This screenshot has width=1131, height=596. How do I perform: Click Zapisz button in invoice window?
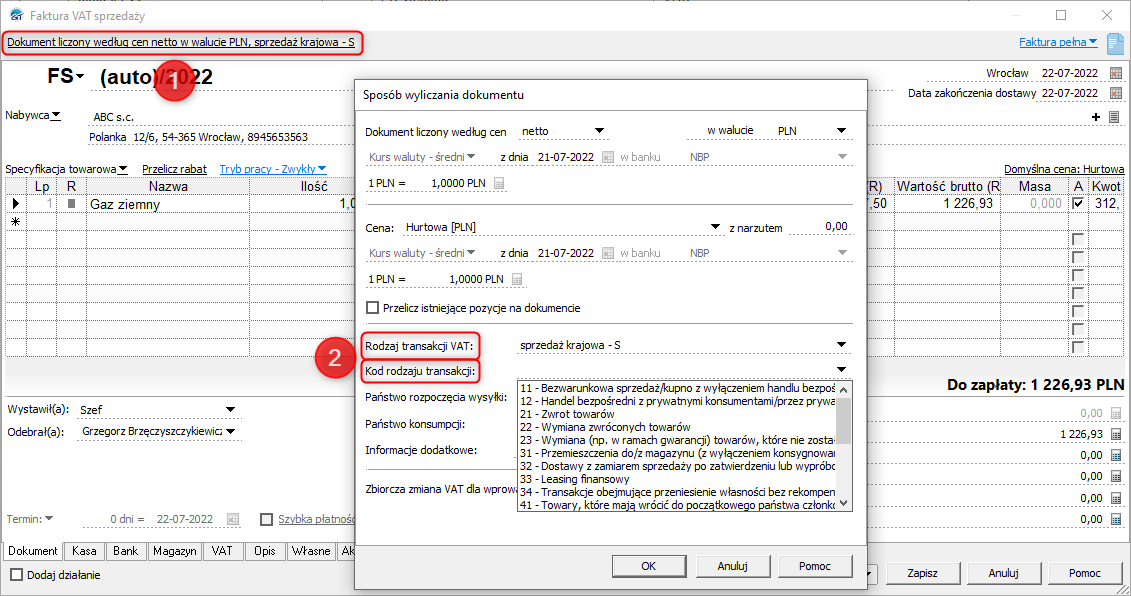(x=923, y=574)
